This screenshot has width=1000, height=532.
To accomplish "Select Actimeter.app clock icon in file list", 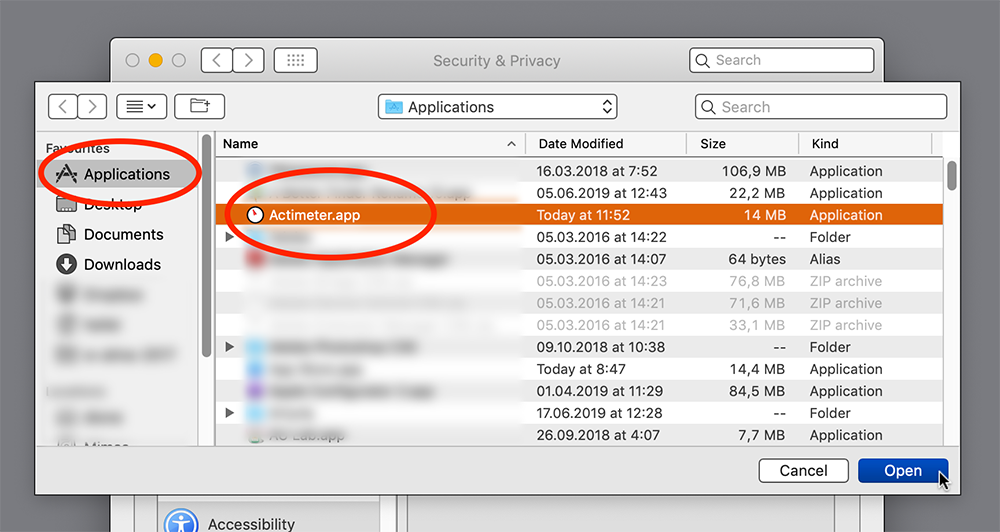I will point(255,215).
